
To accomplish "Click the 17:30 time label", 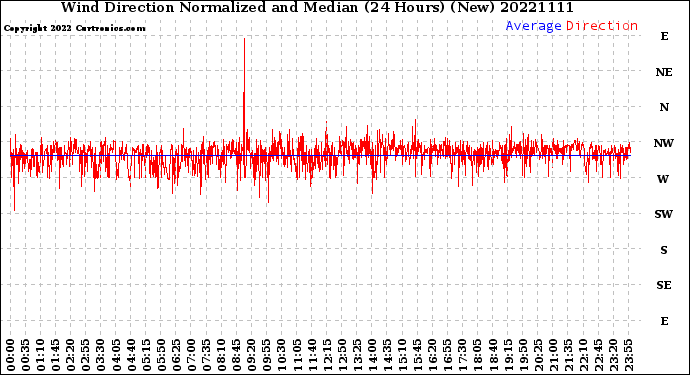I will pos(462,355).
